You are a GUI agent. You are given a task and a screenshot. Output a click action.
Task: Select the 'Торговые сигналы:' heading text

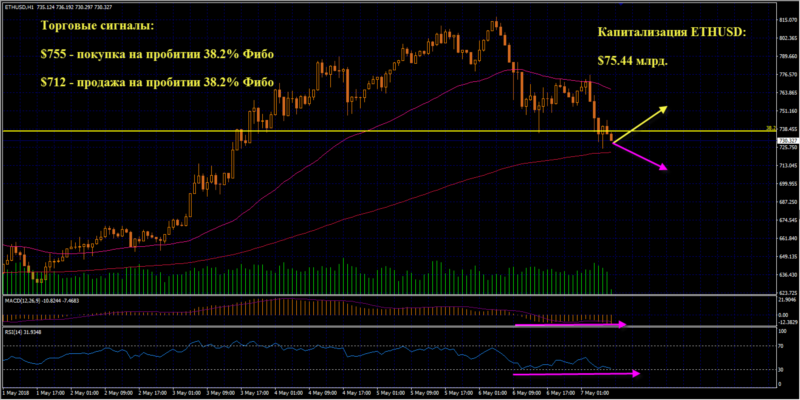click(96, 26)
